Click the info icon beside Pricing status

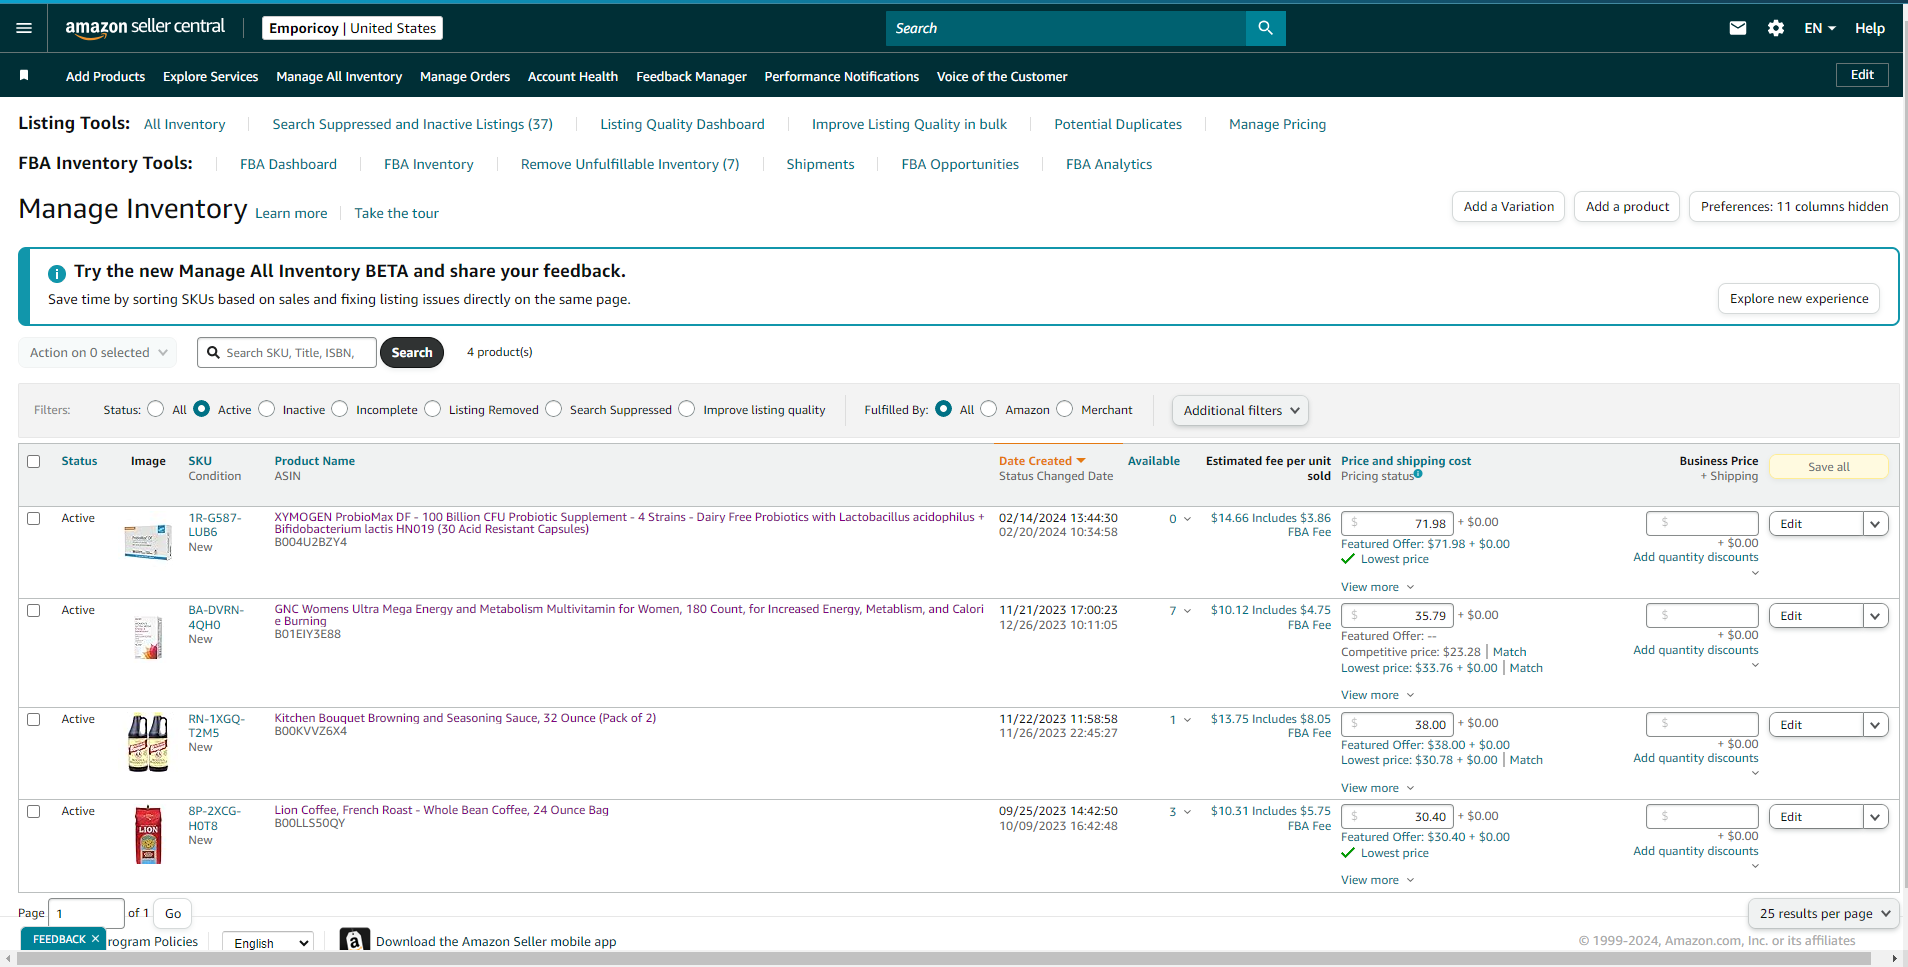click(1418, 474)
